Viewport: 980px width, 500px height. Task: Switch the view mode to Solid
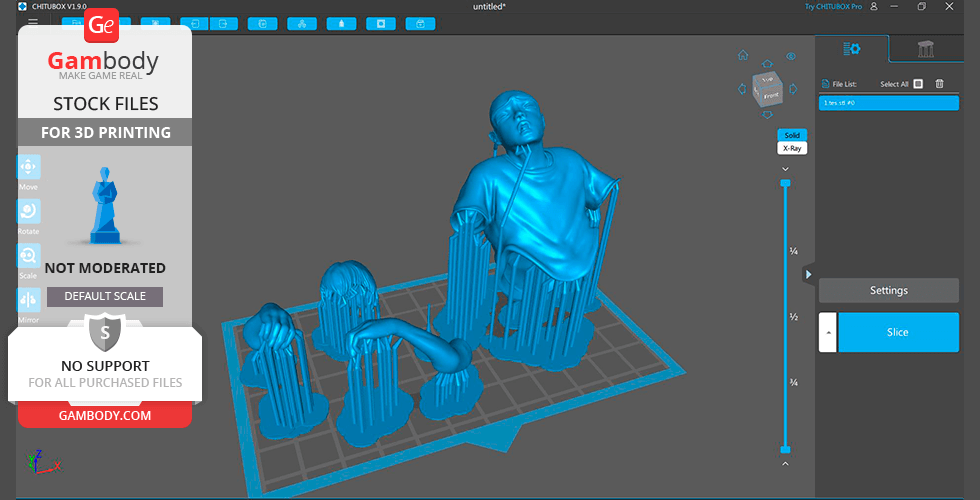pyautogui.click(x=791, y=135)
